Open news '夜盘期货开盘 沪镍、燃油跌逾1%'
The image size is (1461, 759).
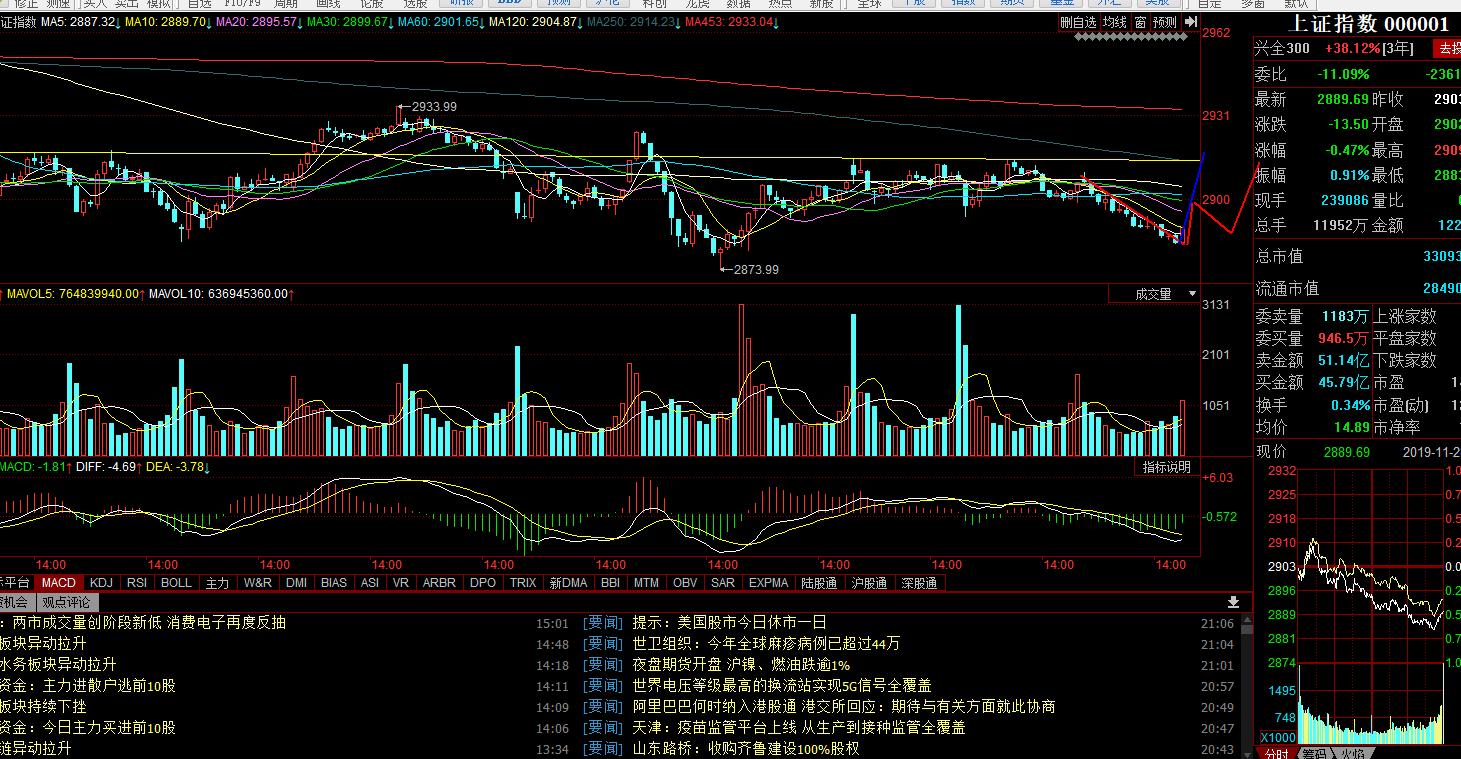tap(741, 664)
